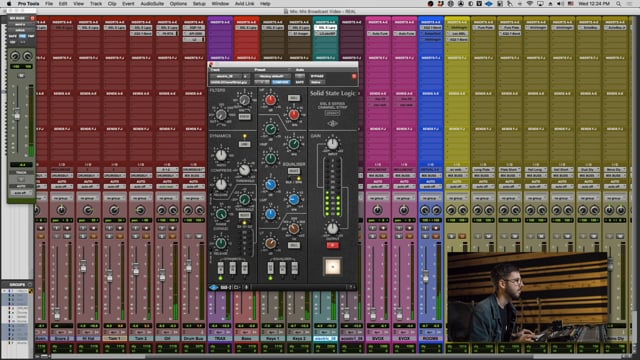Toggle the Dynamics Link button

(x=244, y=144)
